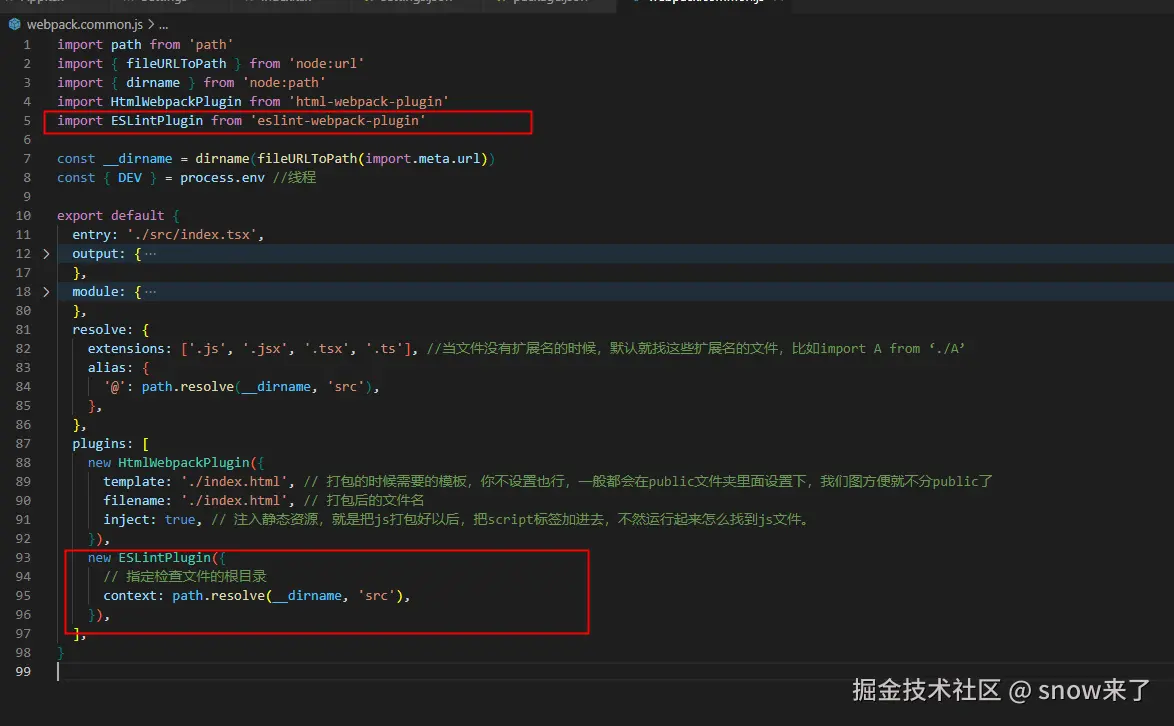Click the 'inject:' key on line 91
1174x726 pixels.
pos(130,519)
